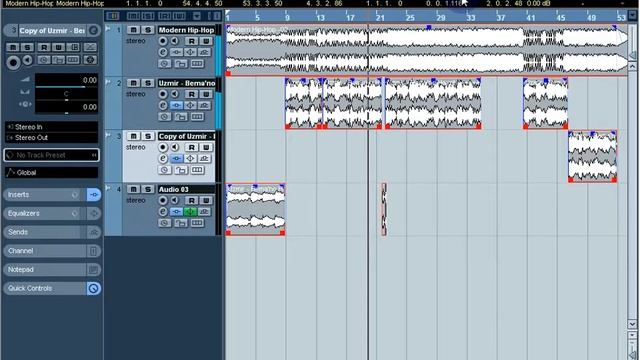The image size is (640, 360).
Task: Select the Copy of Uzmir audio clip
Action: point(592,156)
